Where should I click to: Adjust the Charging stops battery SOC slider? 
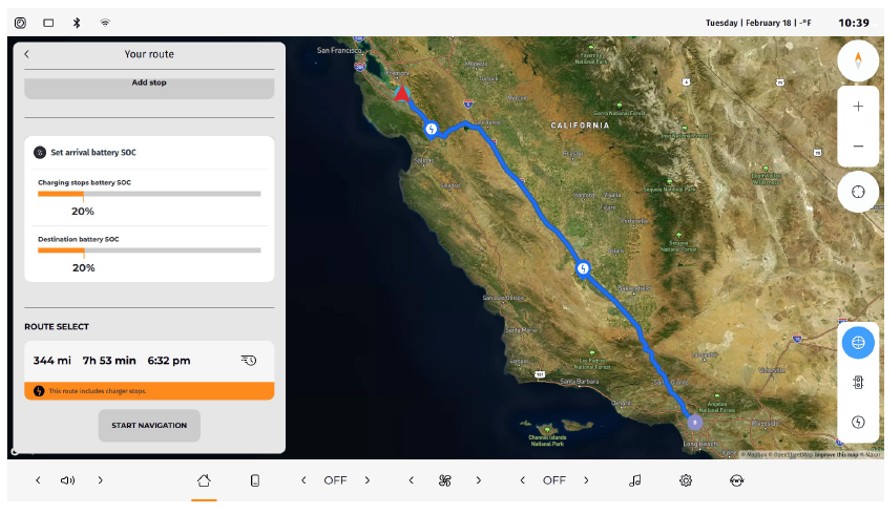pyautogui.click(x=83, y=194)
